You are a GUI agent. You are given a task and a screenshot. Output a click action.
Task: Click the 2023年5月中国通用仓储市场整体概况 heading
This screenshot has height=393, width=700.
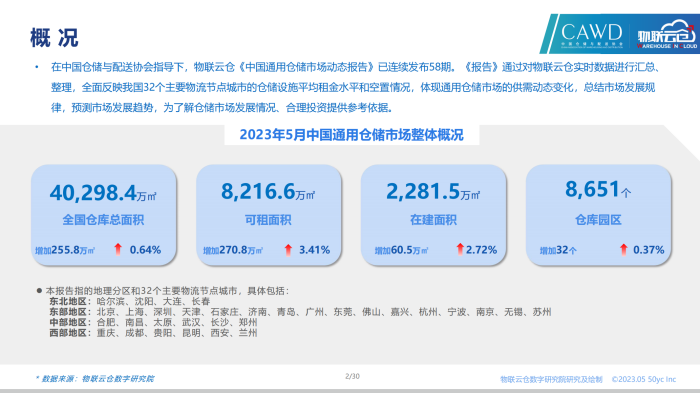(x=351, y=135)
